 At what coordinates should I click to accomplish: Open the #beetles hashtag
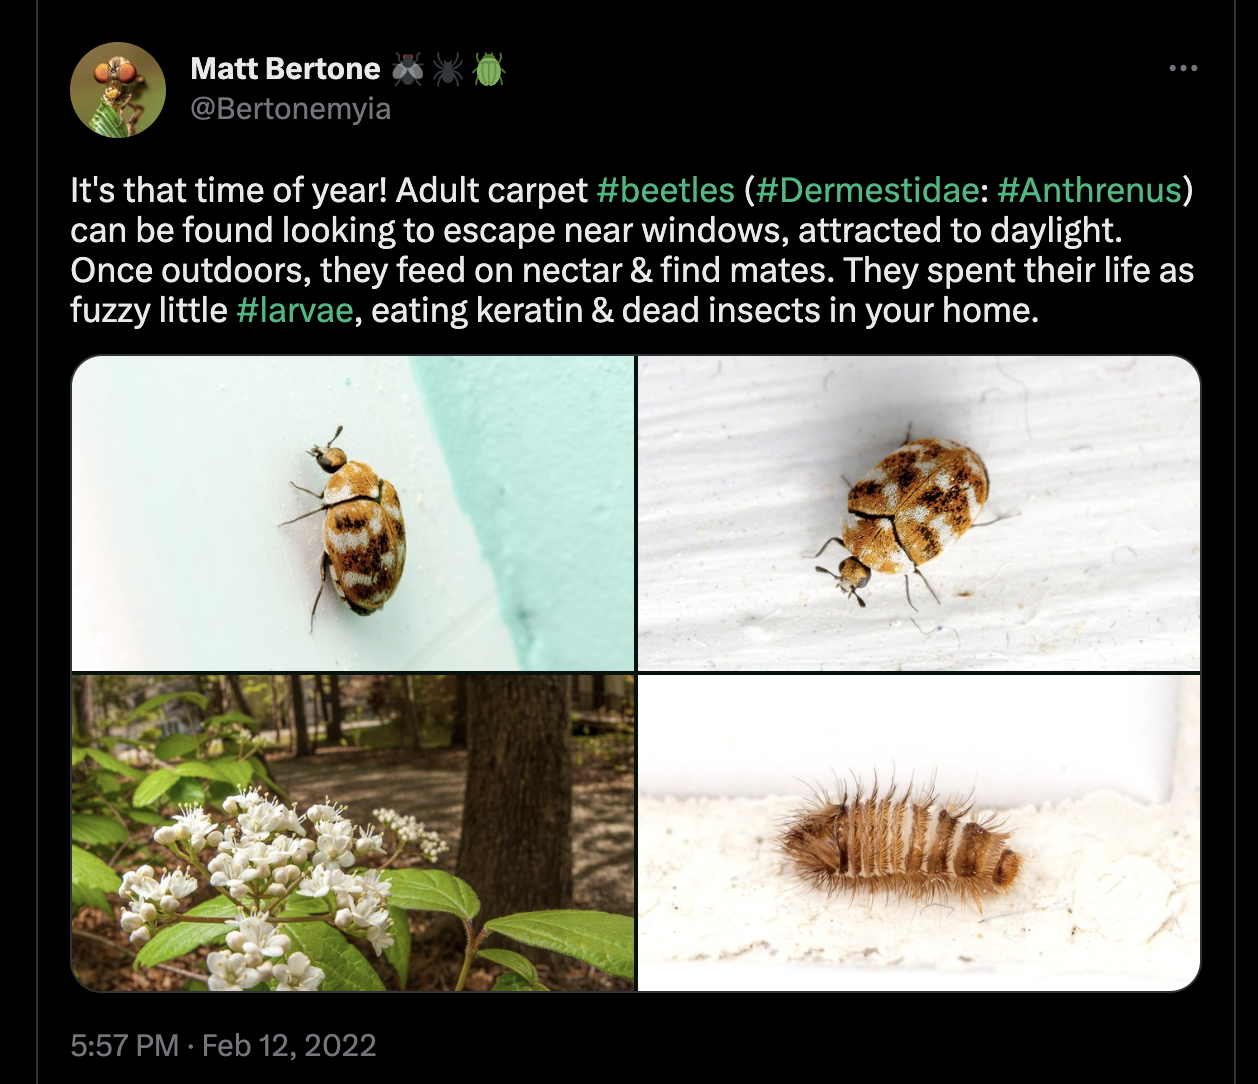click(665, 189)
